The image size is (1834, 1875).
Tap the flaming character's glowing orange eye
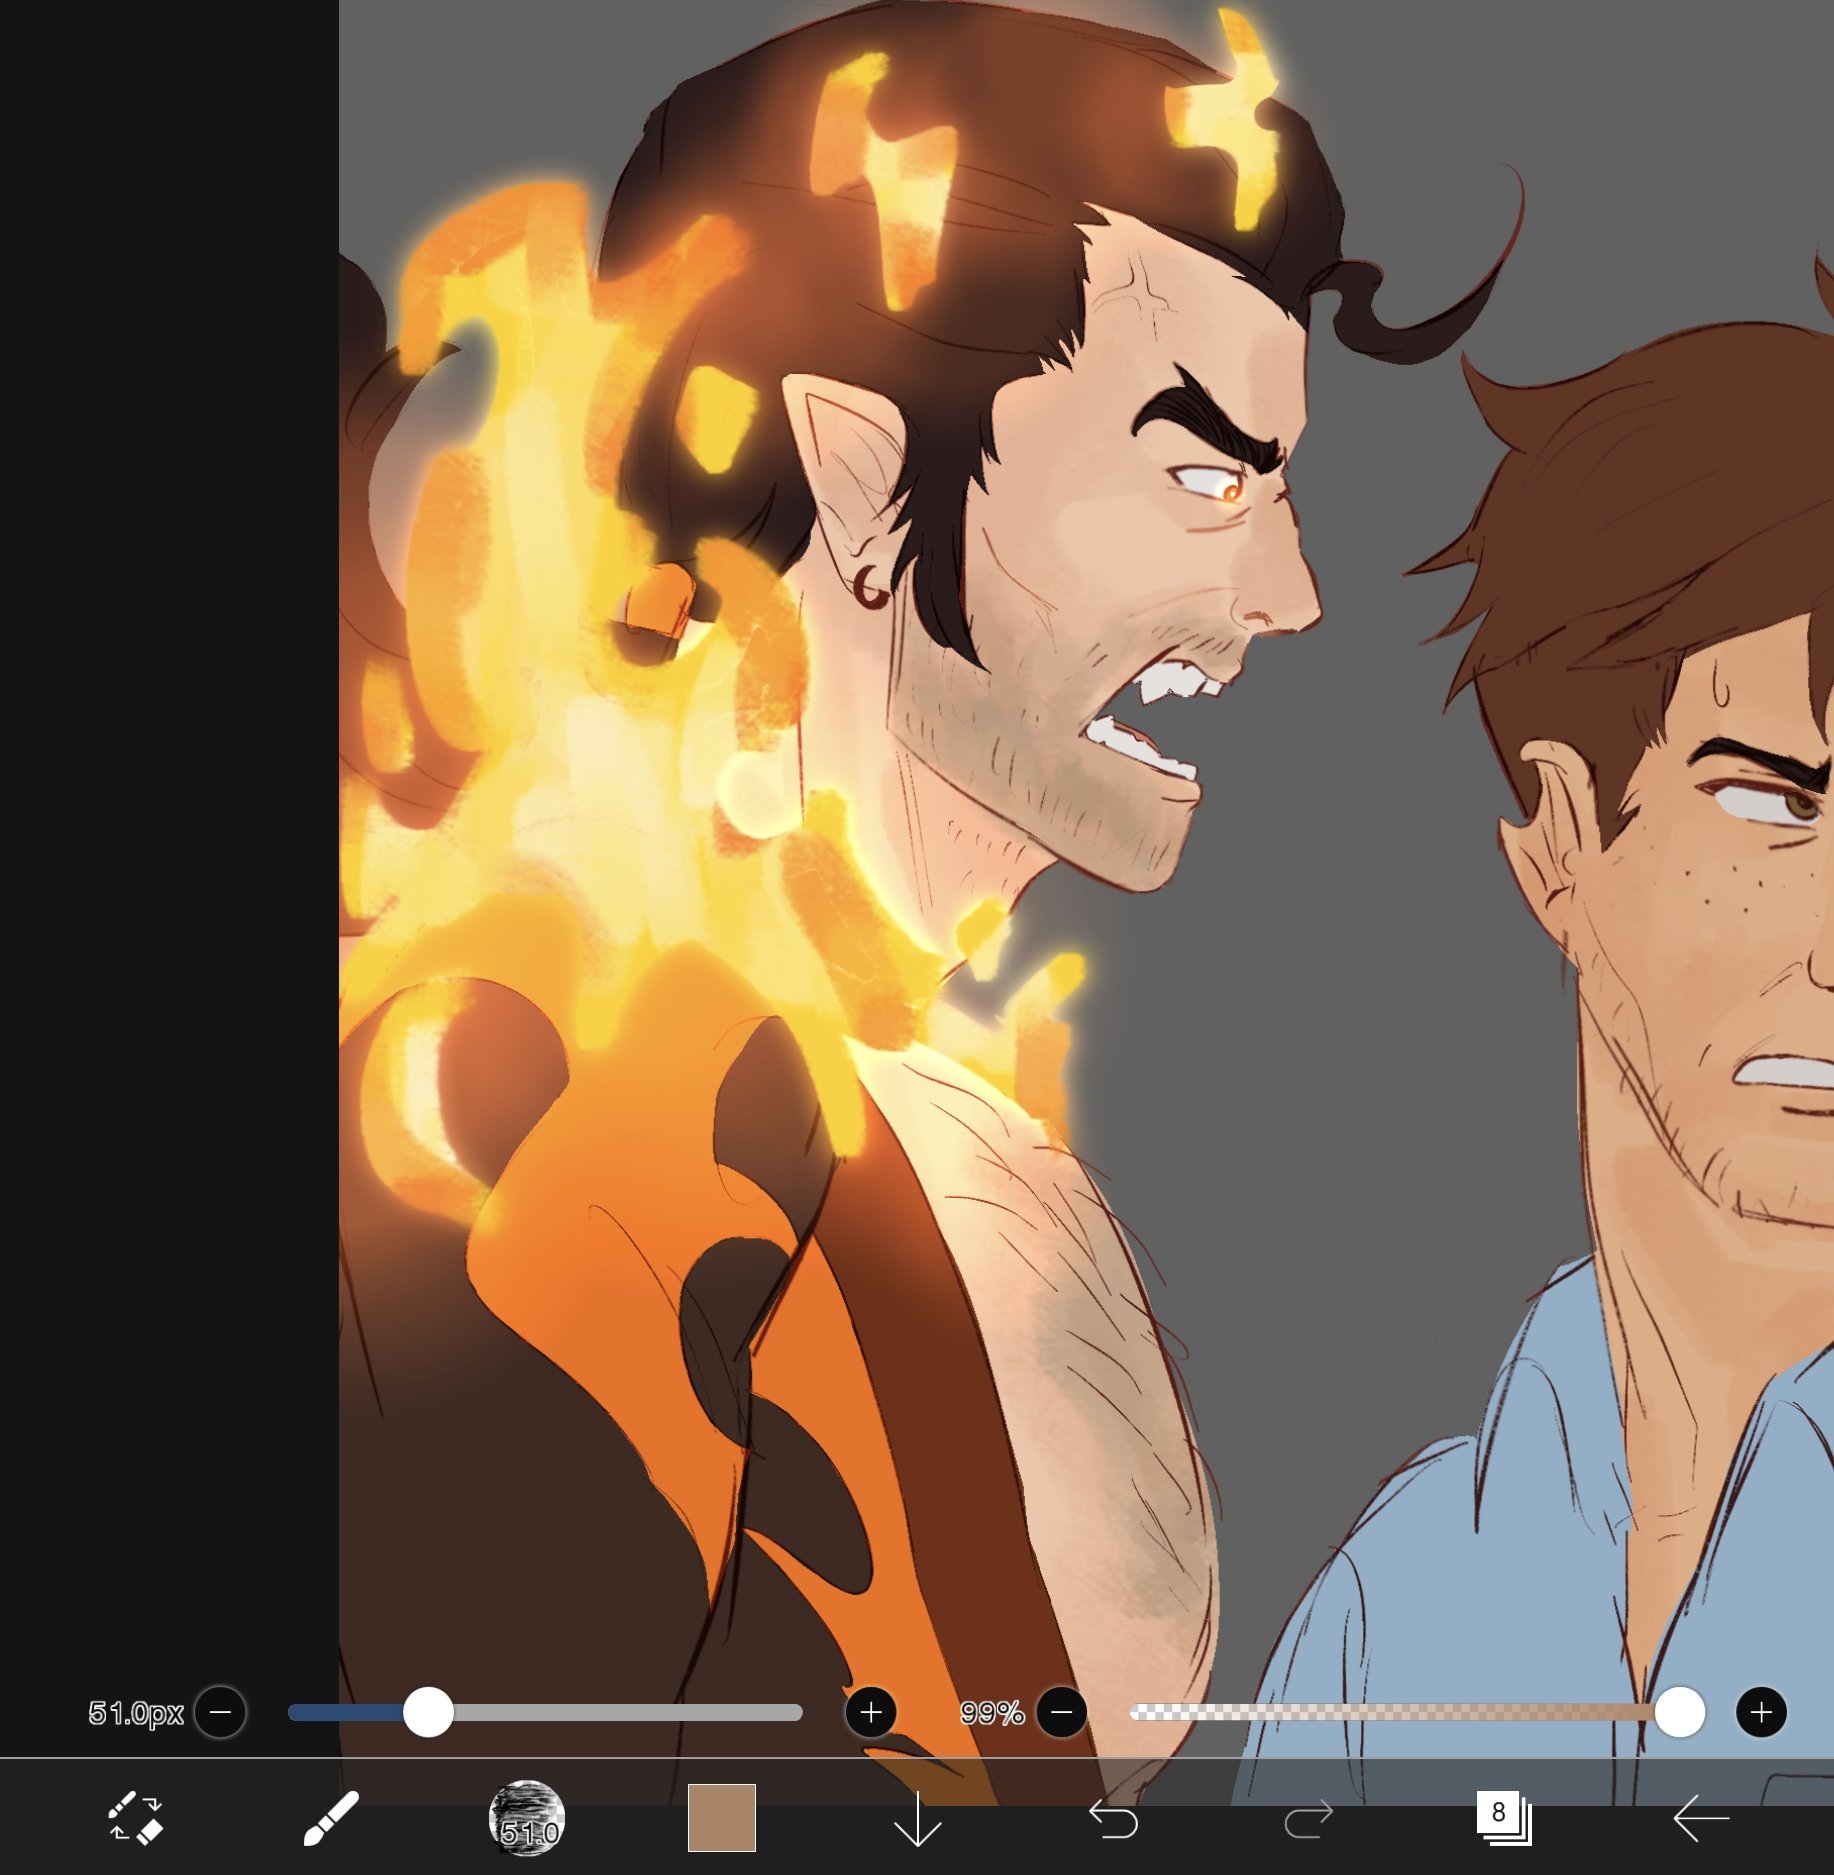pos(1229,489)
